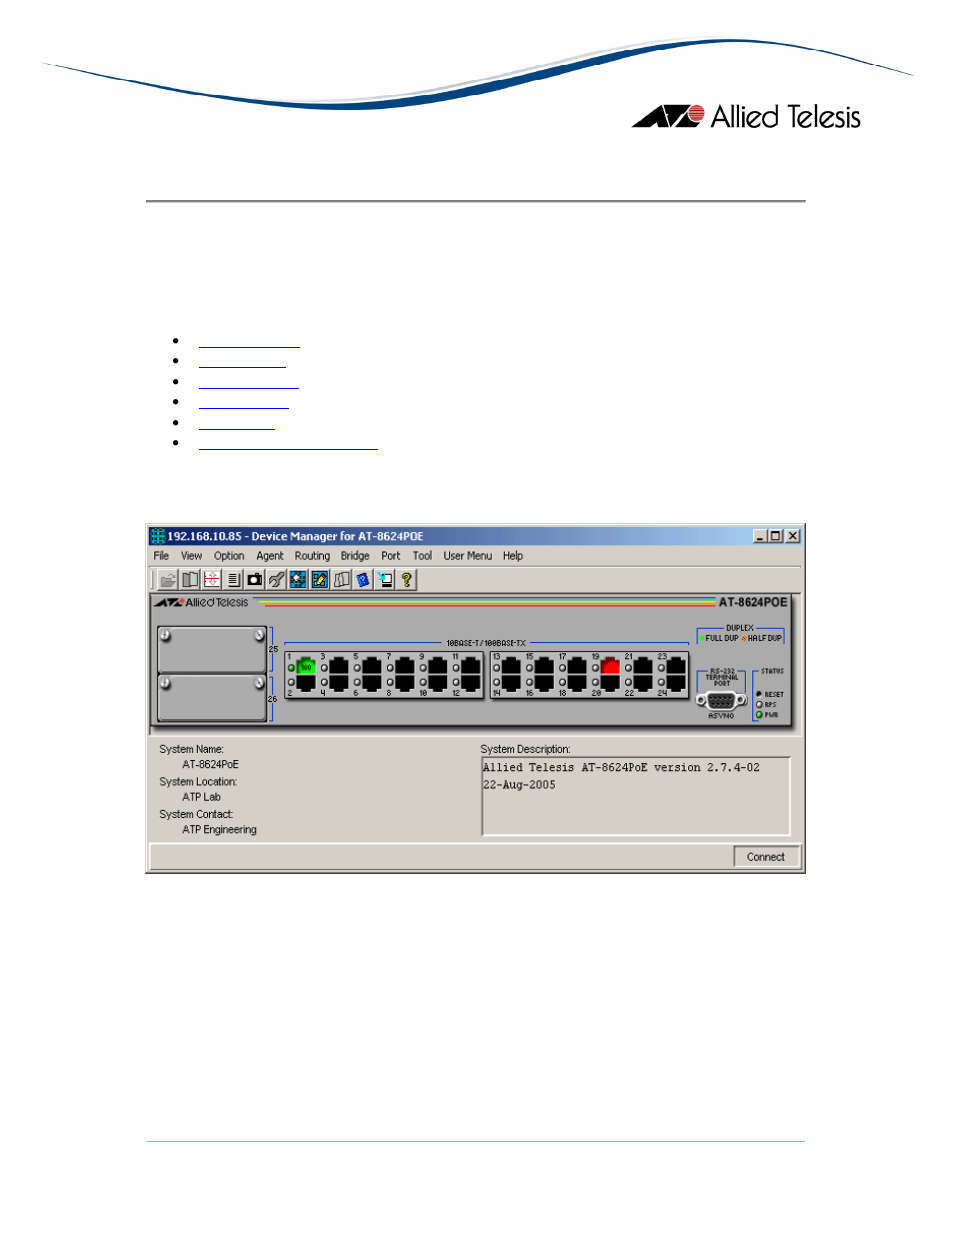Click the Connect button
The width and height of the screenshot is (954, 1235).
click(x=766, y=857)
